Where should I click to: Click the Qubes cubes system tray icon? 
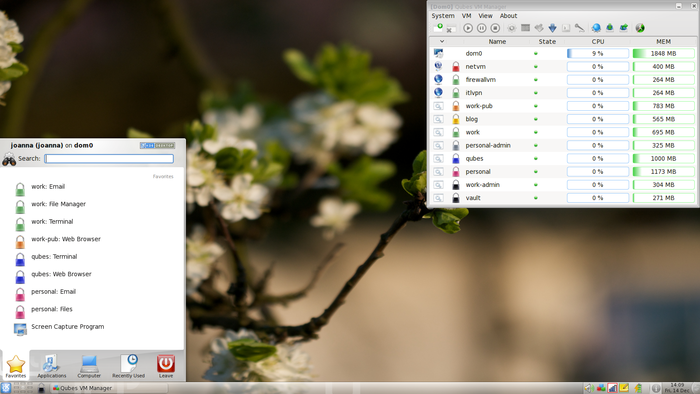tap(601, 388)
